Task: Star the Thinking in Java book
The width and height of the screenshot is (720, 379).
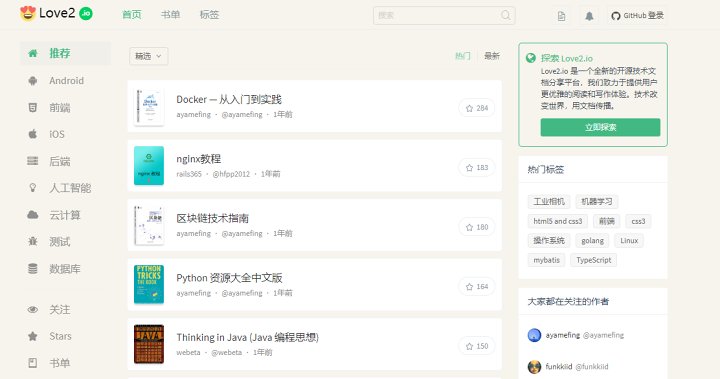Action: [x=477, y=346]
